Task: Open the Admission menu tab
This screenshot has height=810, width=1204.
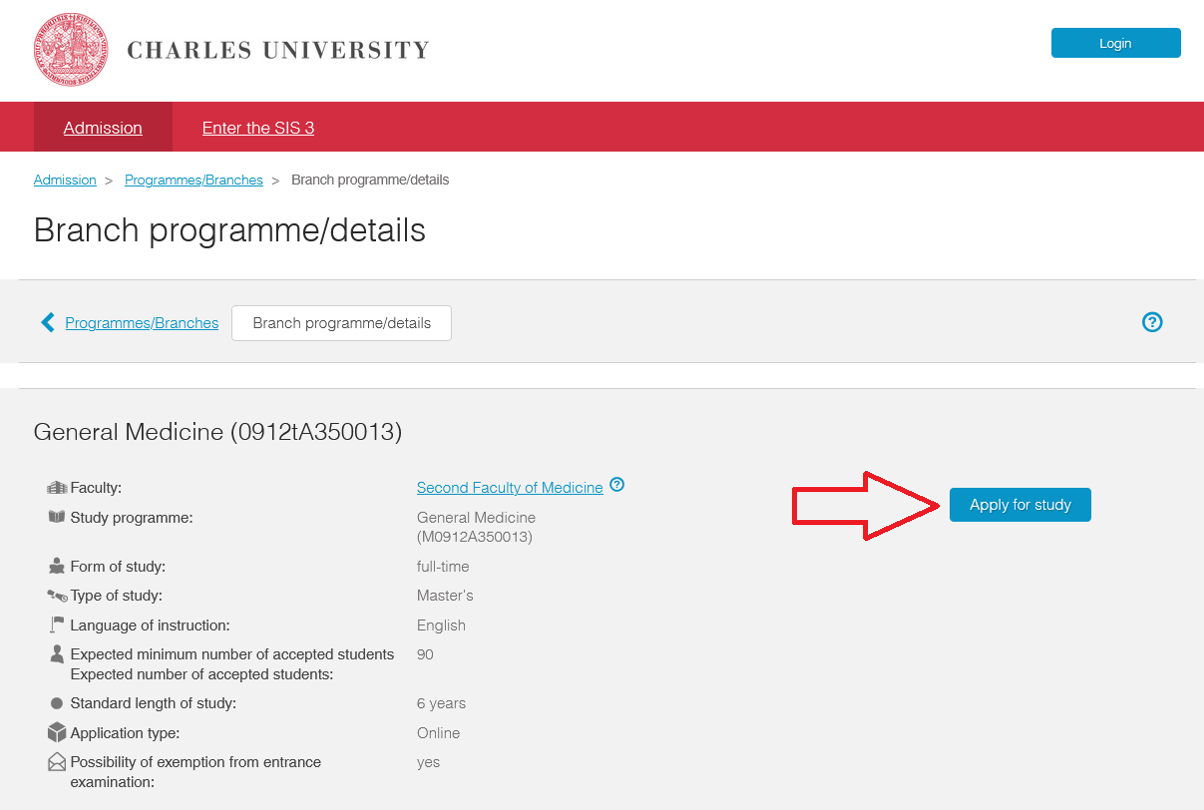Action: [x=103, y=128]
